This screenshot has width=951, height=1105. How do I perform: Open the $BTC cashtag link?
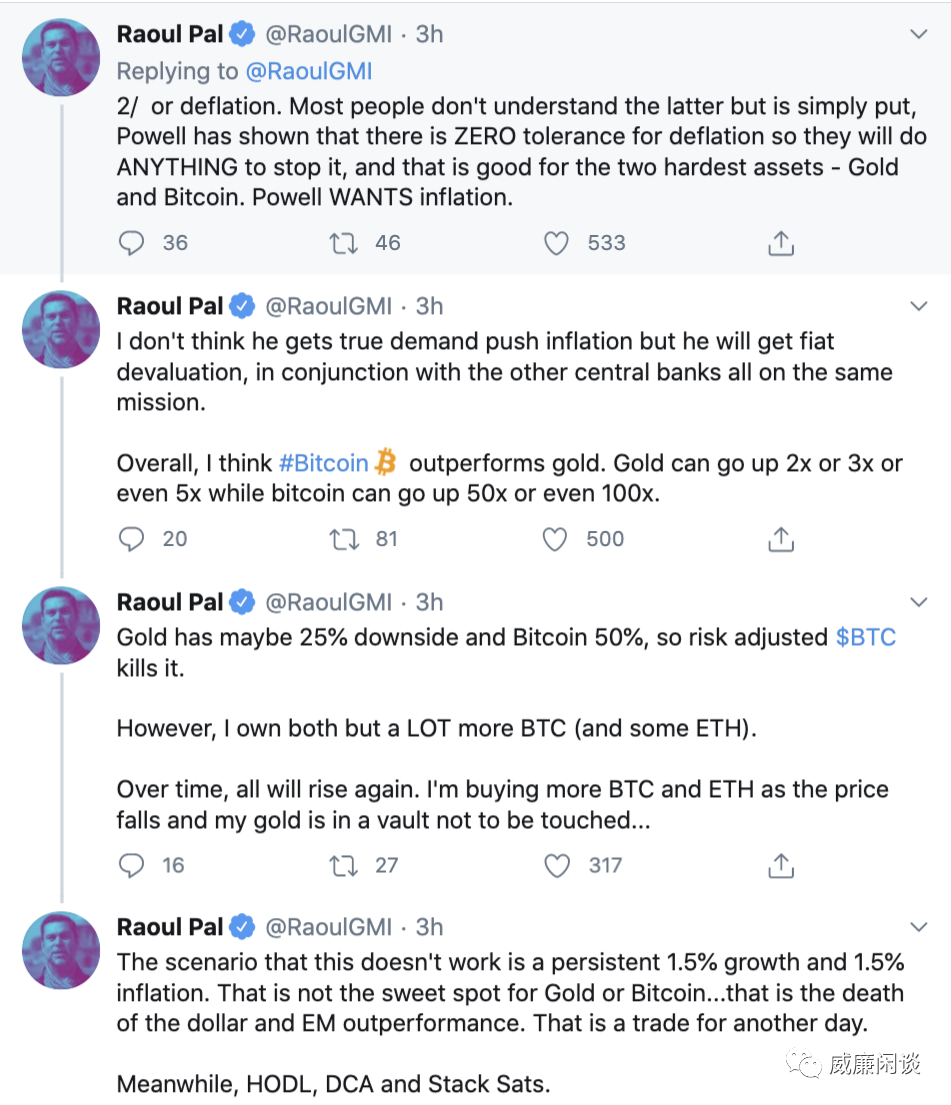pos(866,637)
